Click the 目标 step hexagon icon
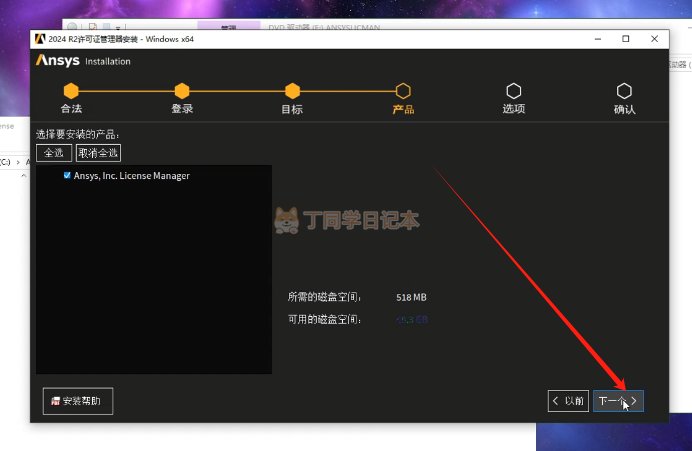The width and height of the screenshot is (692, 451). (x=292, y=91)
